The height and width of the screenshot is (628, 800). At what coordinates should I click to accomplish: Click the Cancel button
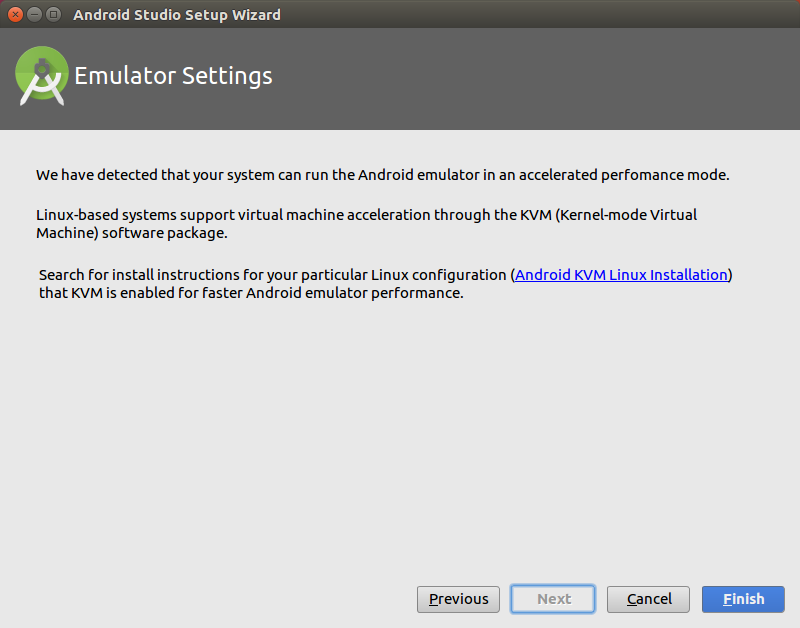tap(648, 599)
